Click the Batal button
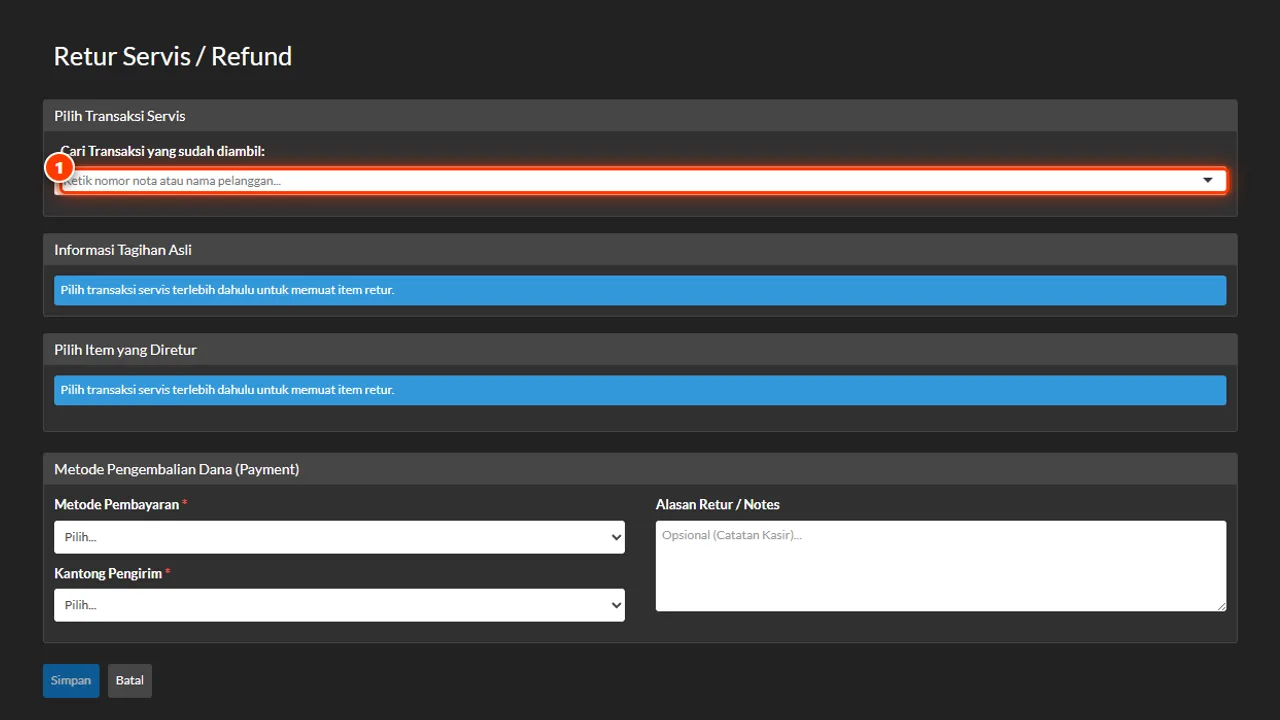 coord(130,681)
